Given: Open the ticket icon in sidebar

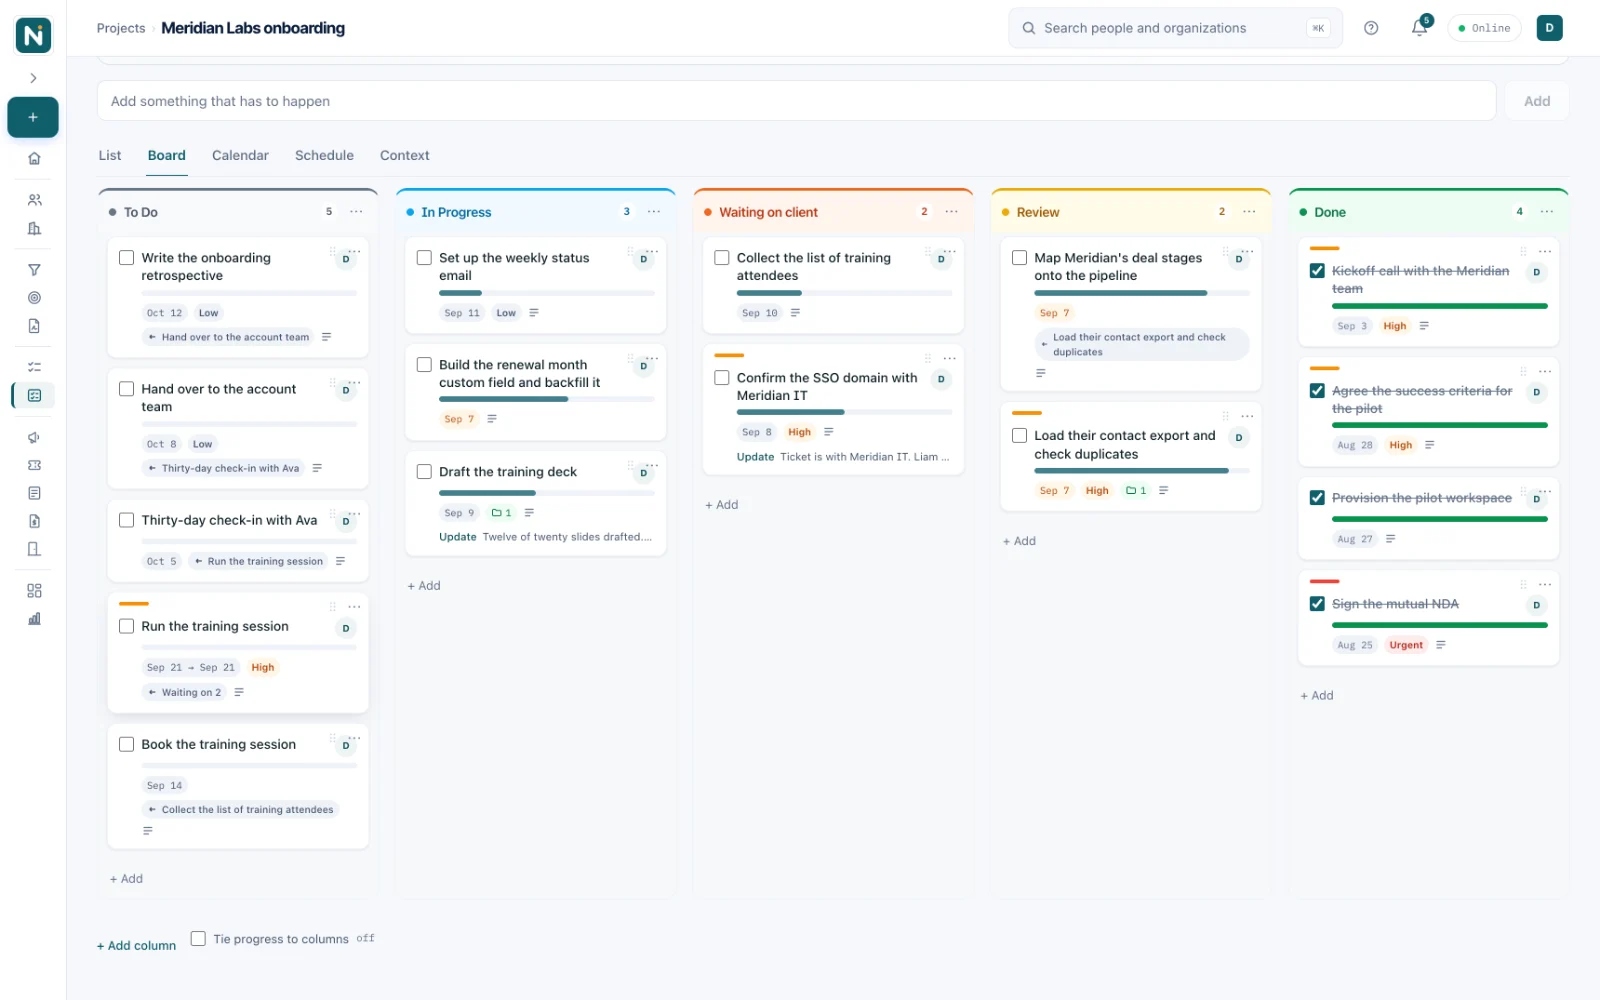Looking at the screenshot, I should pyautogui.click(x=34, y=465).
